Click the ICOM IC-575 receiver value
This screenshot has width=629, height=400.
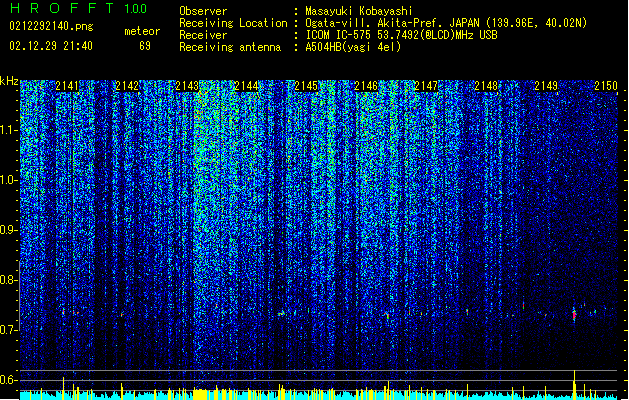click(x=401, y=35)
